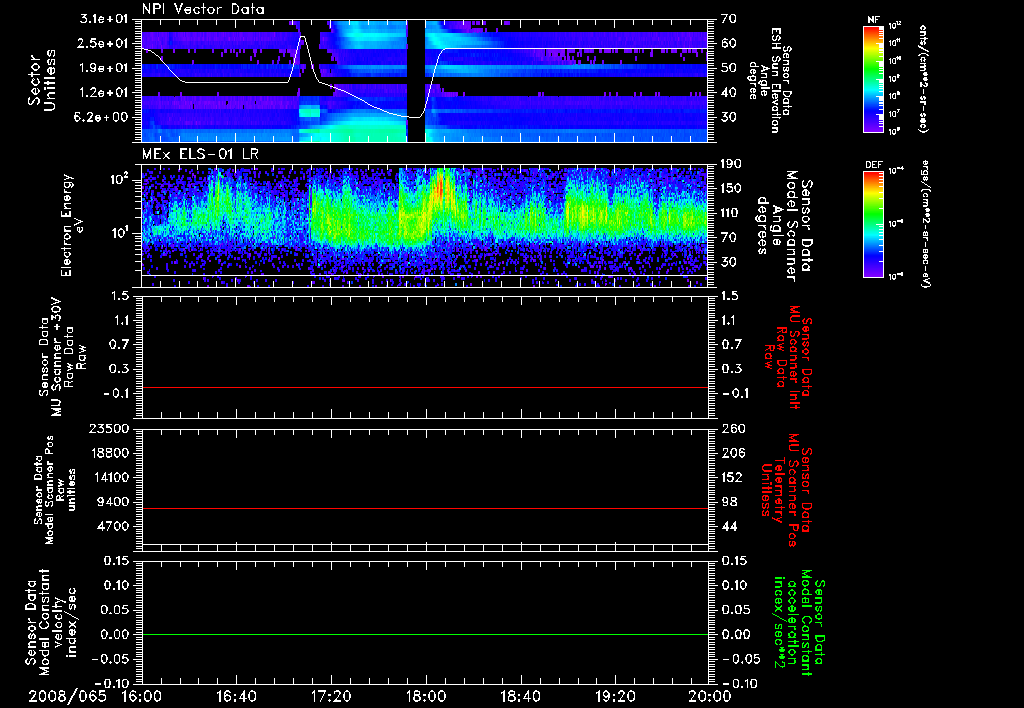Click the 16:00 time tick label
The image size is (1024, 708).
142,696
